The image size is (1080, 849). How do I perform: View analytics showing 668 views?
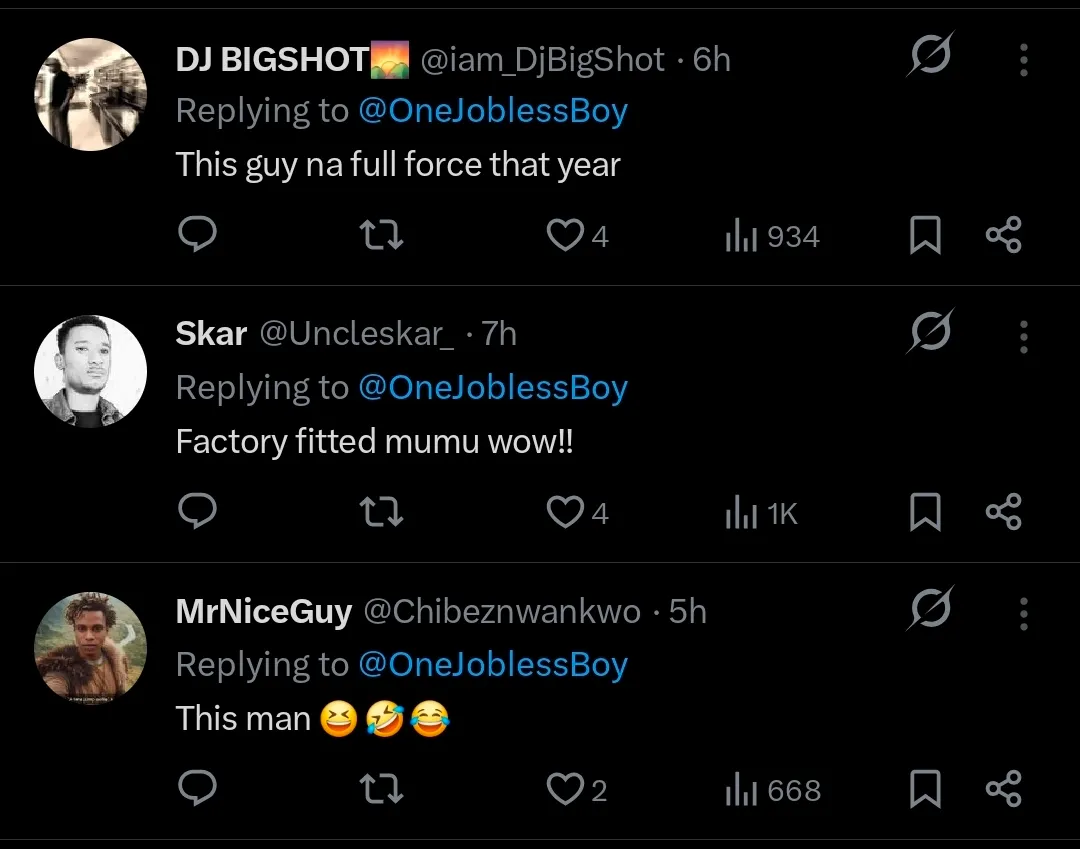coord(773,790)
